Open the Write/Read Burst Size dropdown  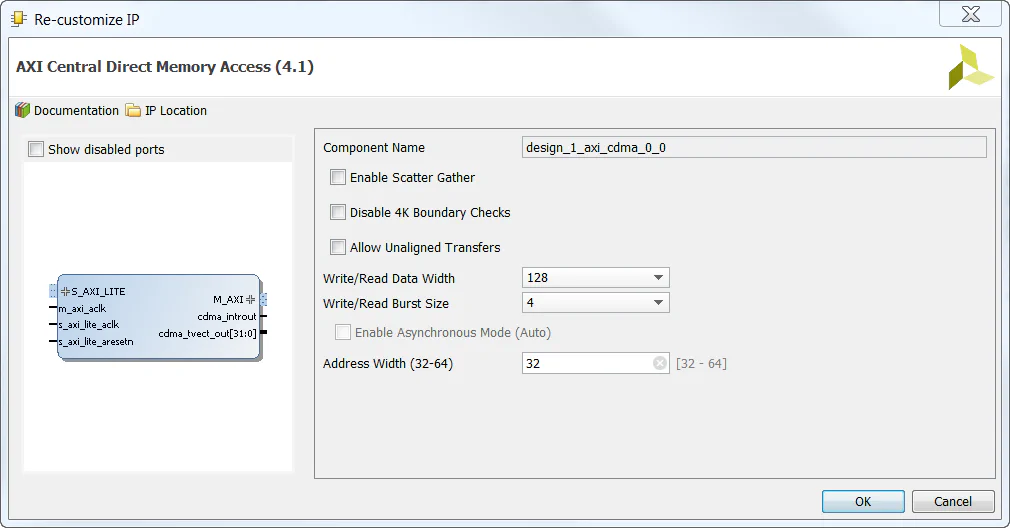[x=595, y=303]
